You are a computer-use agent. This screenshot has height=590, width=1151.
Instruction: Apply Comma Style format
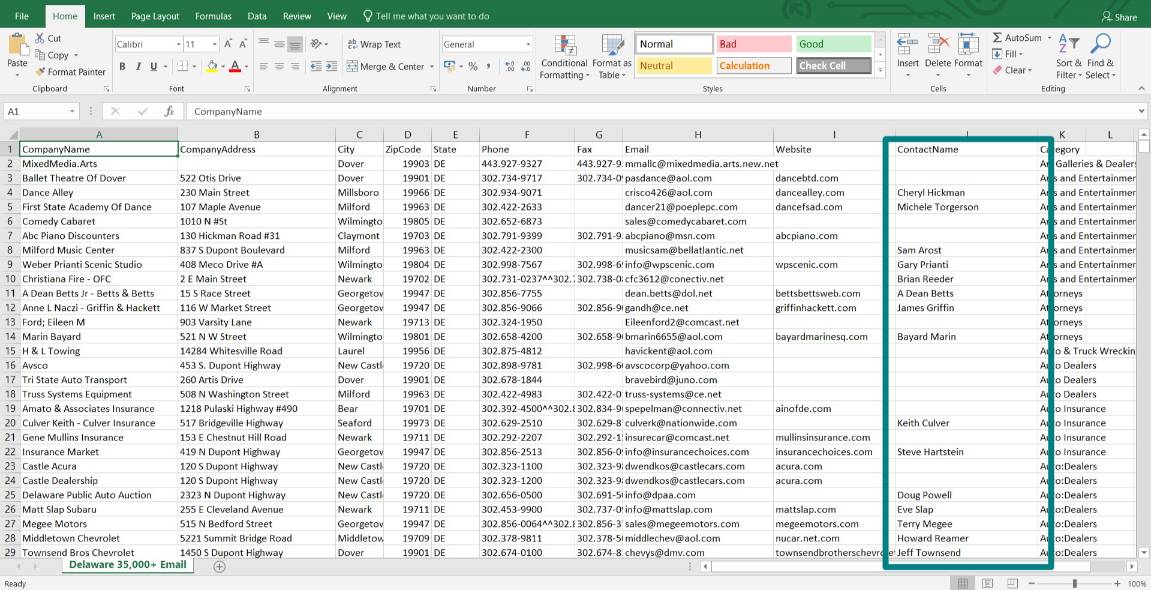pyautogui.click(x=488, y=67)
